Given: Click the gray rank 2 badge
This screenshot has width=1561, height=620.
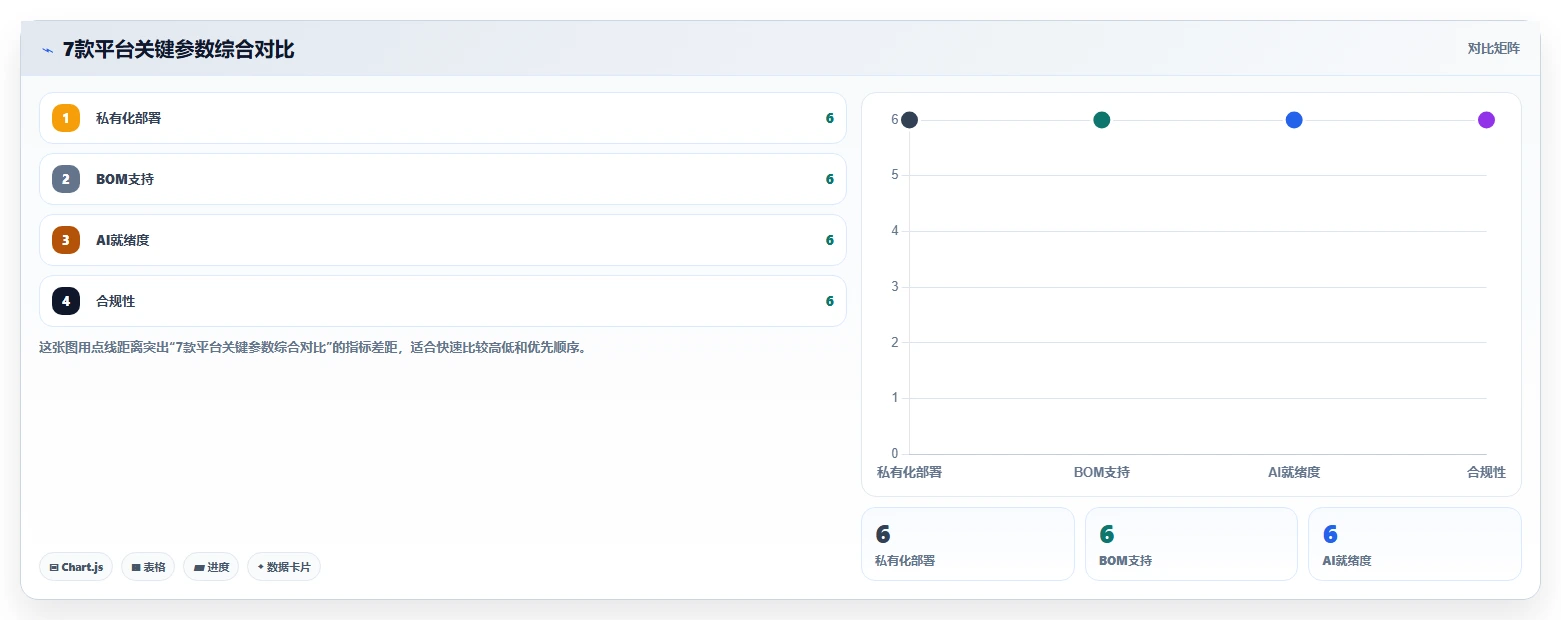Looking at the screenshot, I should point(66,179).
